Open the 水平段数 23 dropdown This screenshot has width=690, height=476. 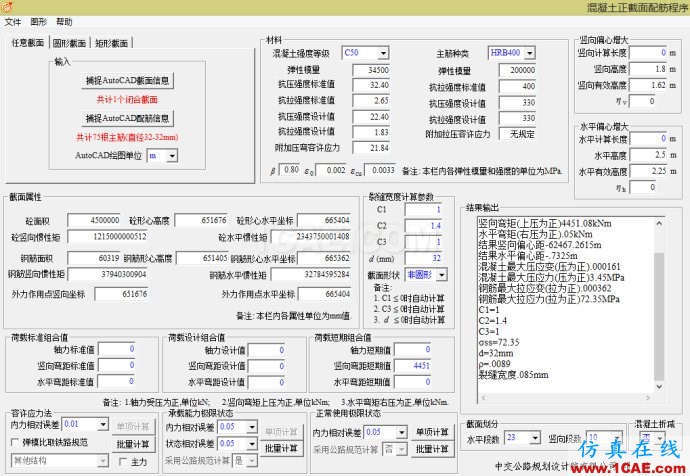pos(535,438)
